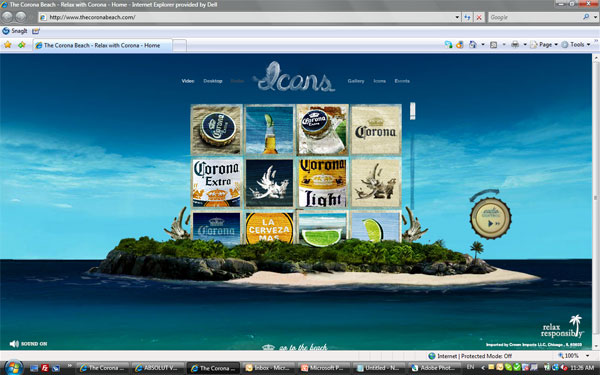
Task: Select the Corona Extra label thumbnail
Action: coord(217,183)
